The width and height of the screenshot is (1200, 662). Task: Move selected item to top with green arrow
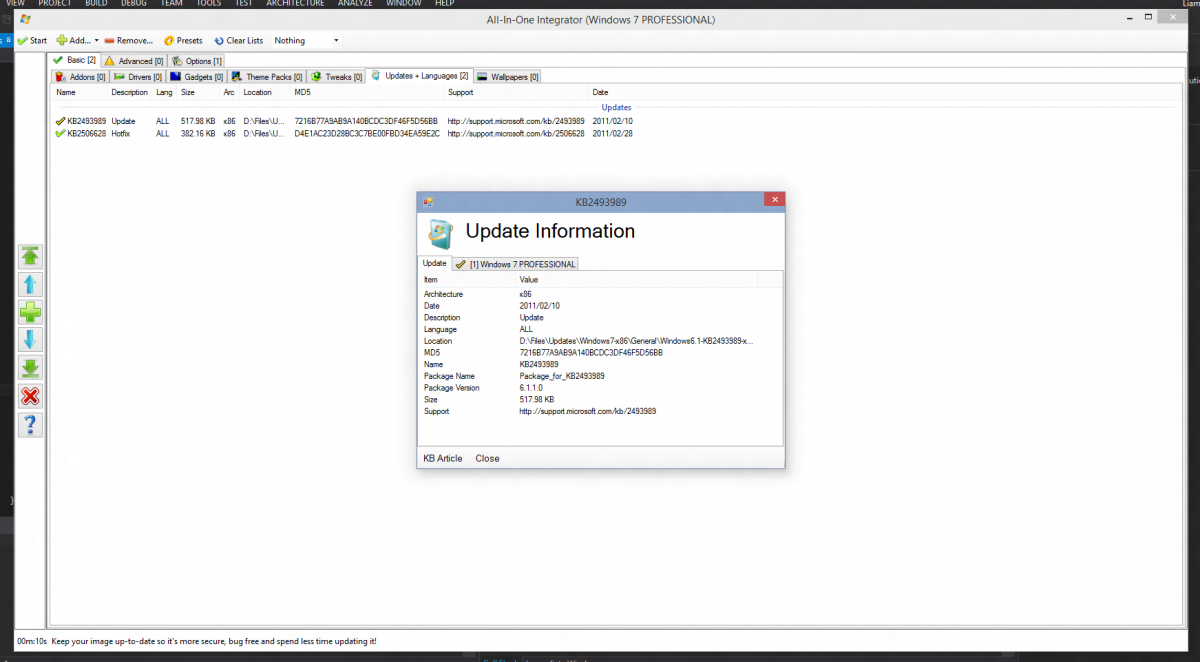pos(30,256)
